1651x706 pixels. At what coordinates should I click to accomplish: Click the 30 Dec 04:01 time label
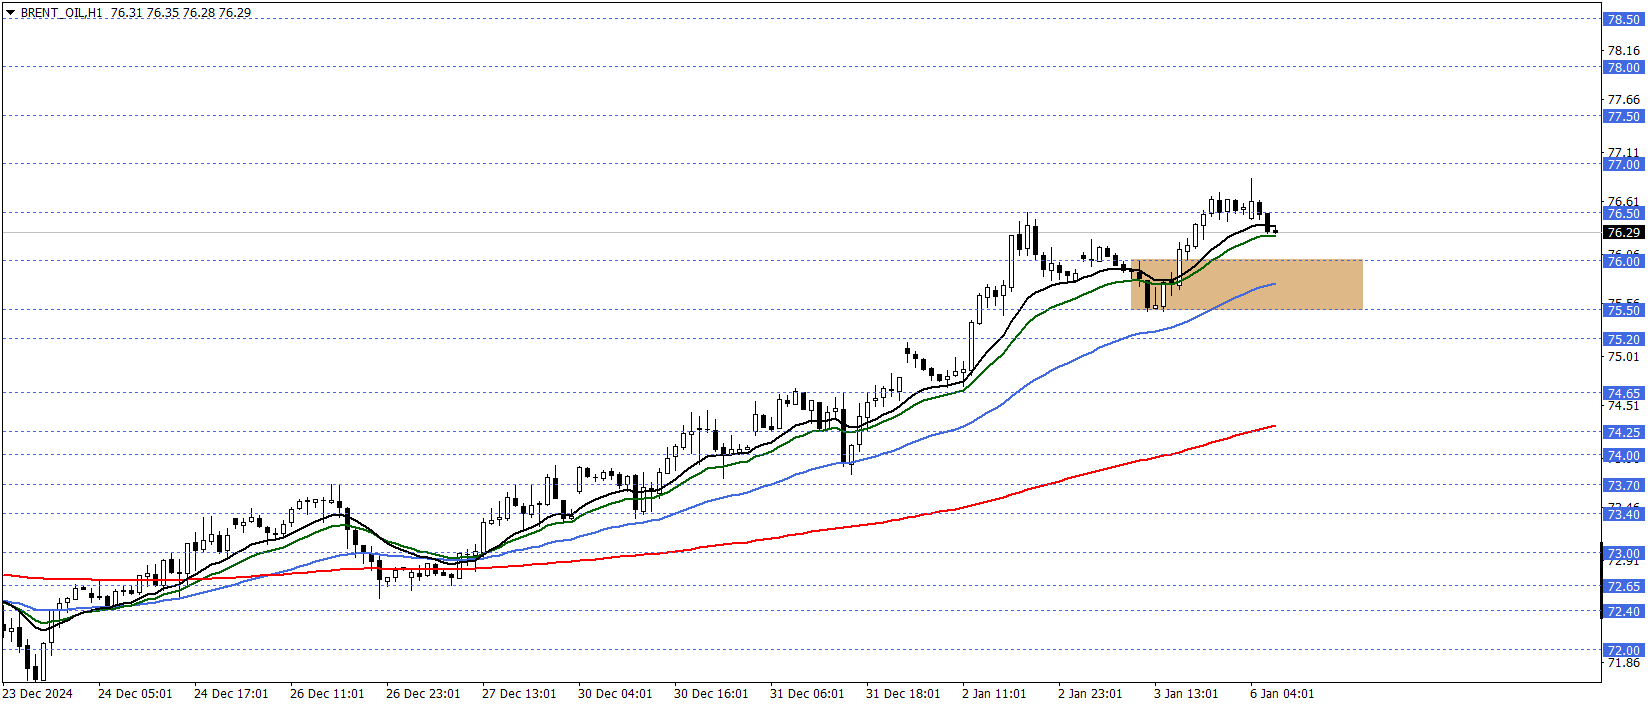tap(615, 693)
